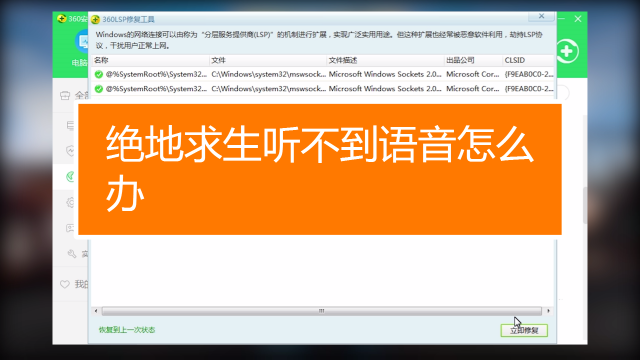Open the heart 我的 item in the sidebar

(65, 284)
